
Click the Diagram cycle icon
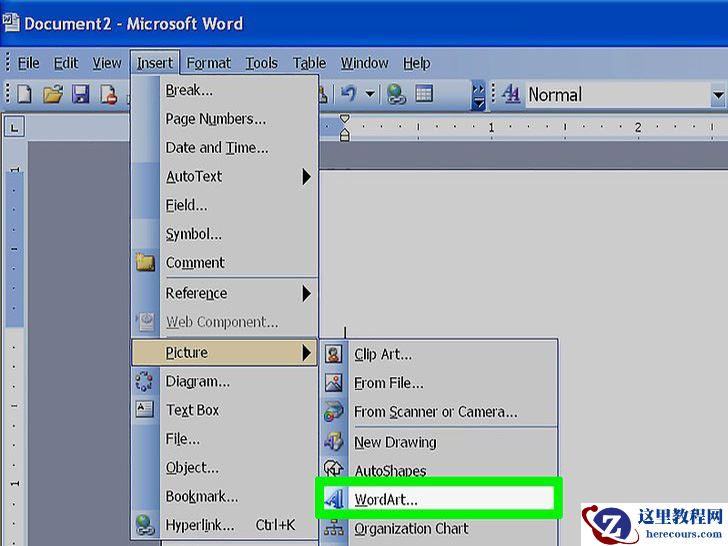click(x=144, y=381)
